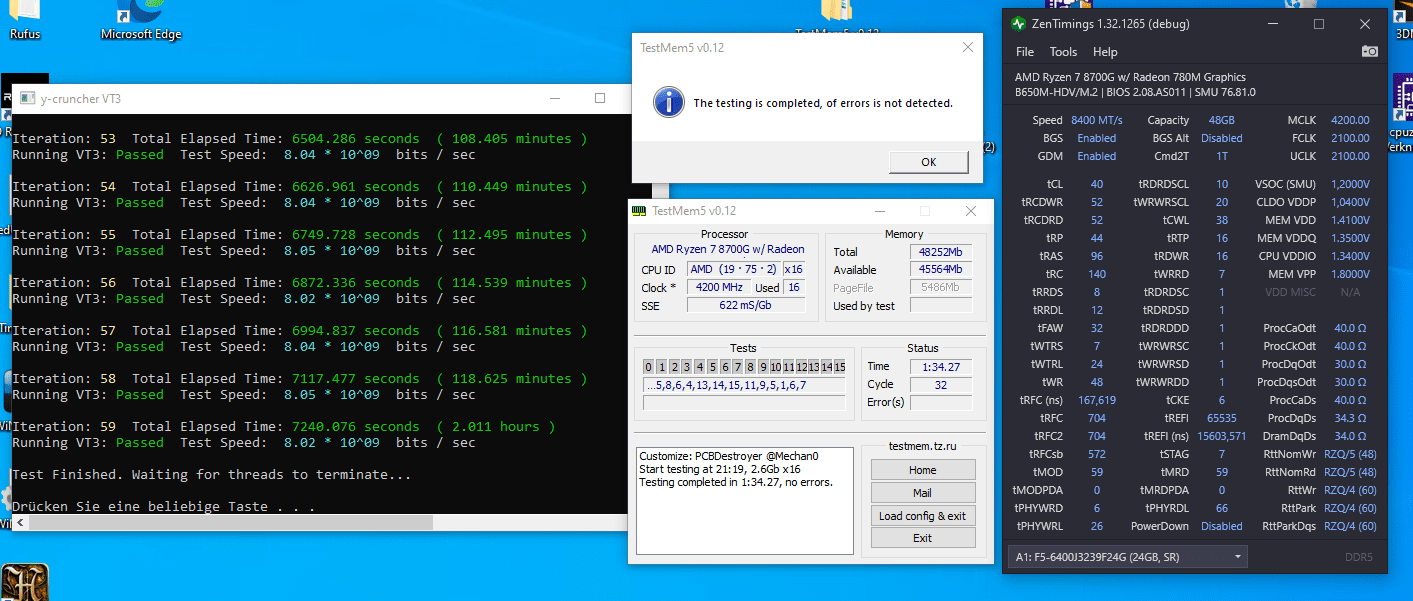This screenshot has height=601, width=1413.
Task: Select the Rufus desktop shortcut
Action: click(25, 20)
